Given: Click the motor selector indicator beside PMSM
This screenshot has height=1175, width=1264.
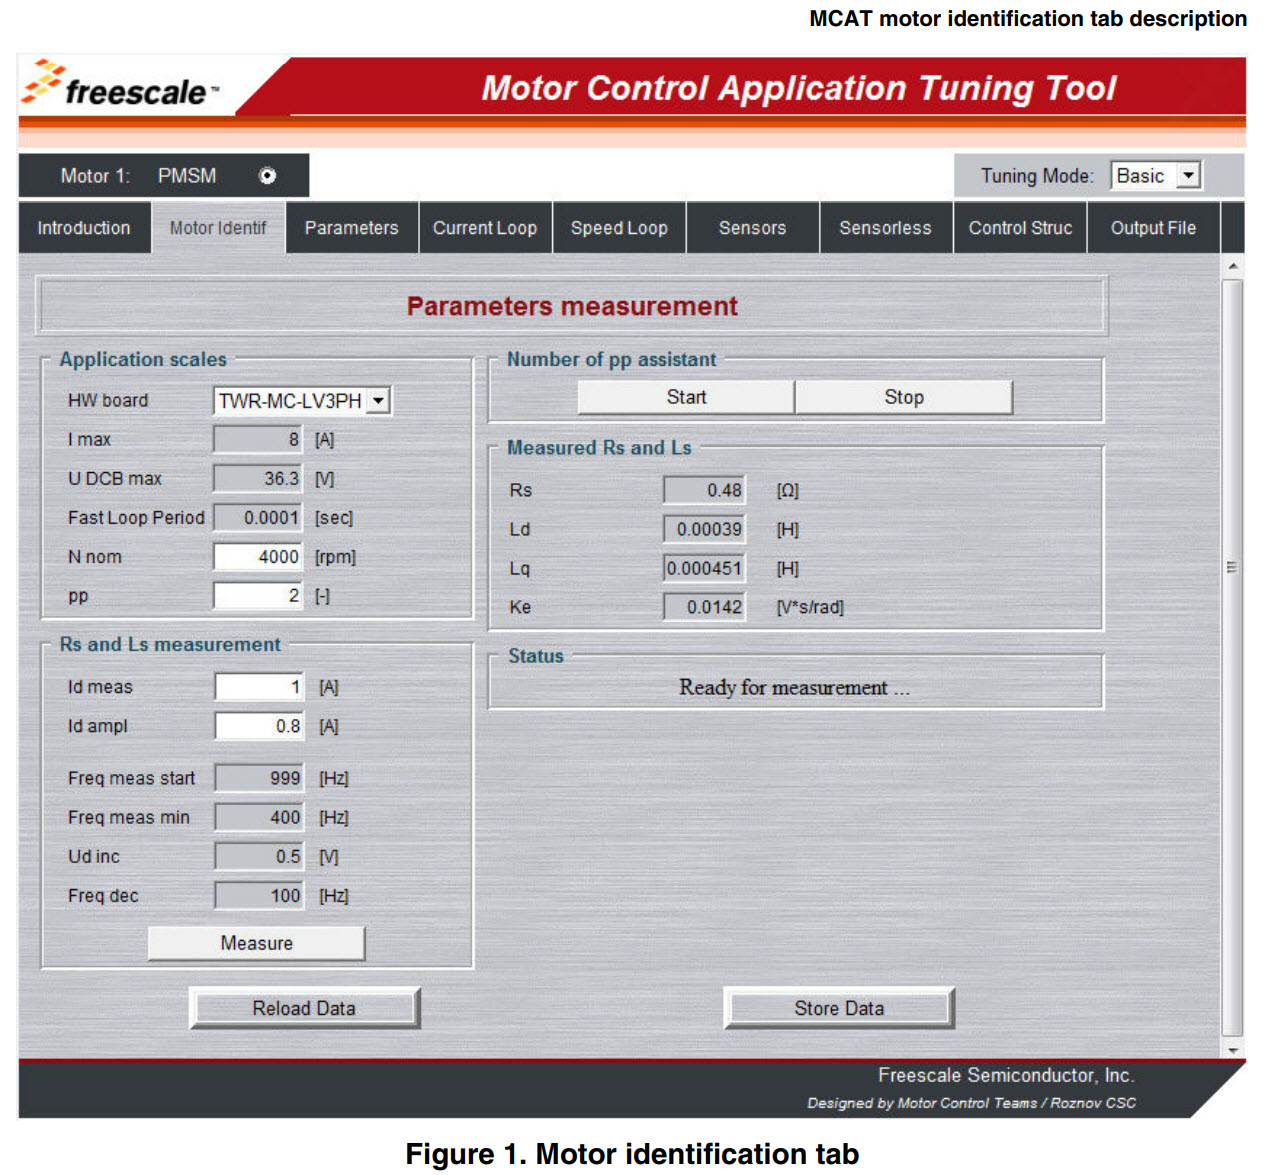Looking at the screenshot, I should (x=266, y=175).
